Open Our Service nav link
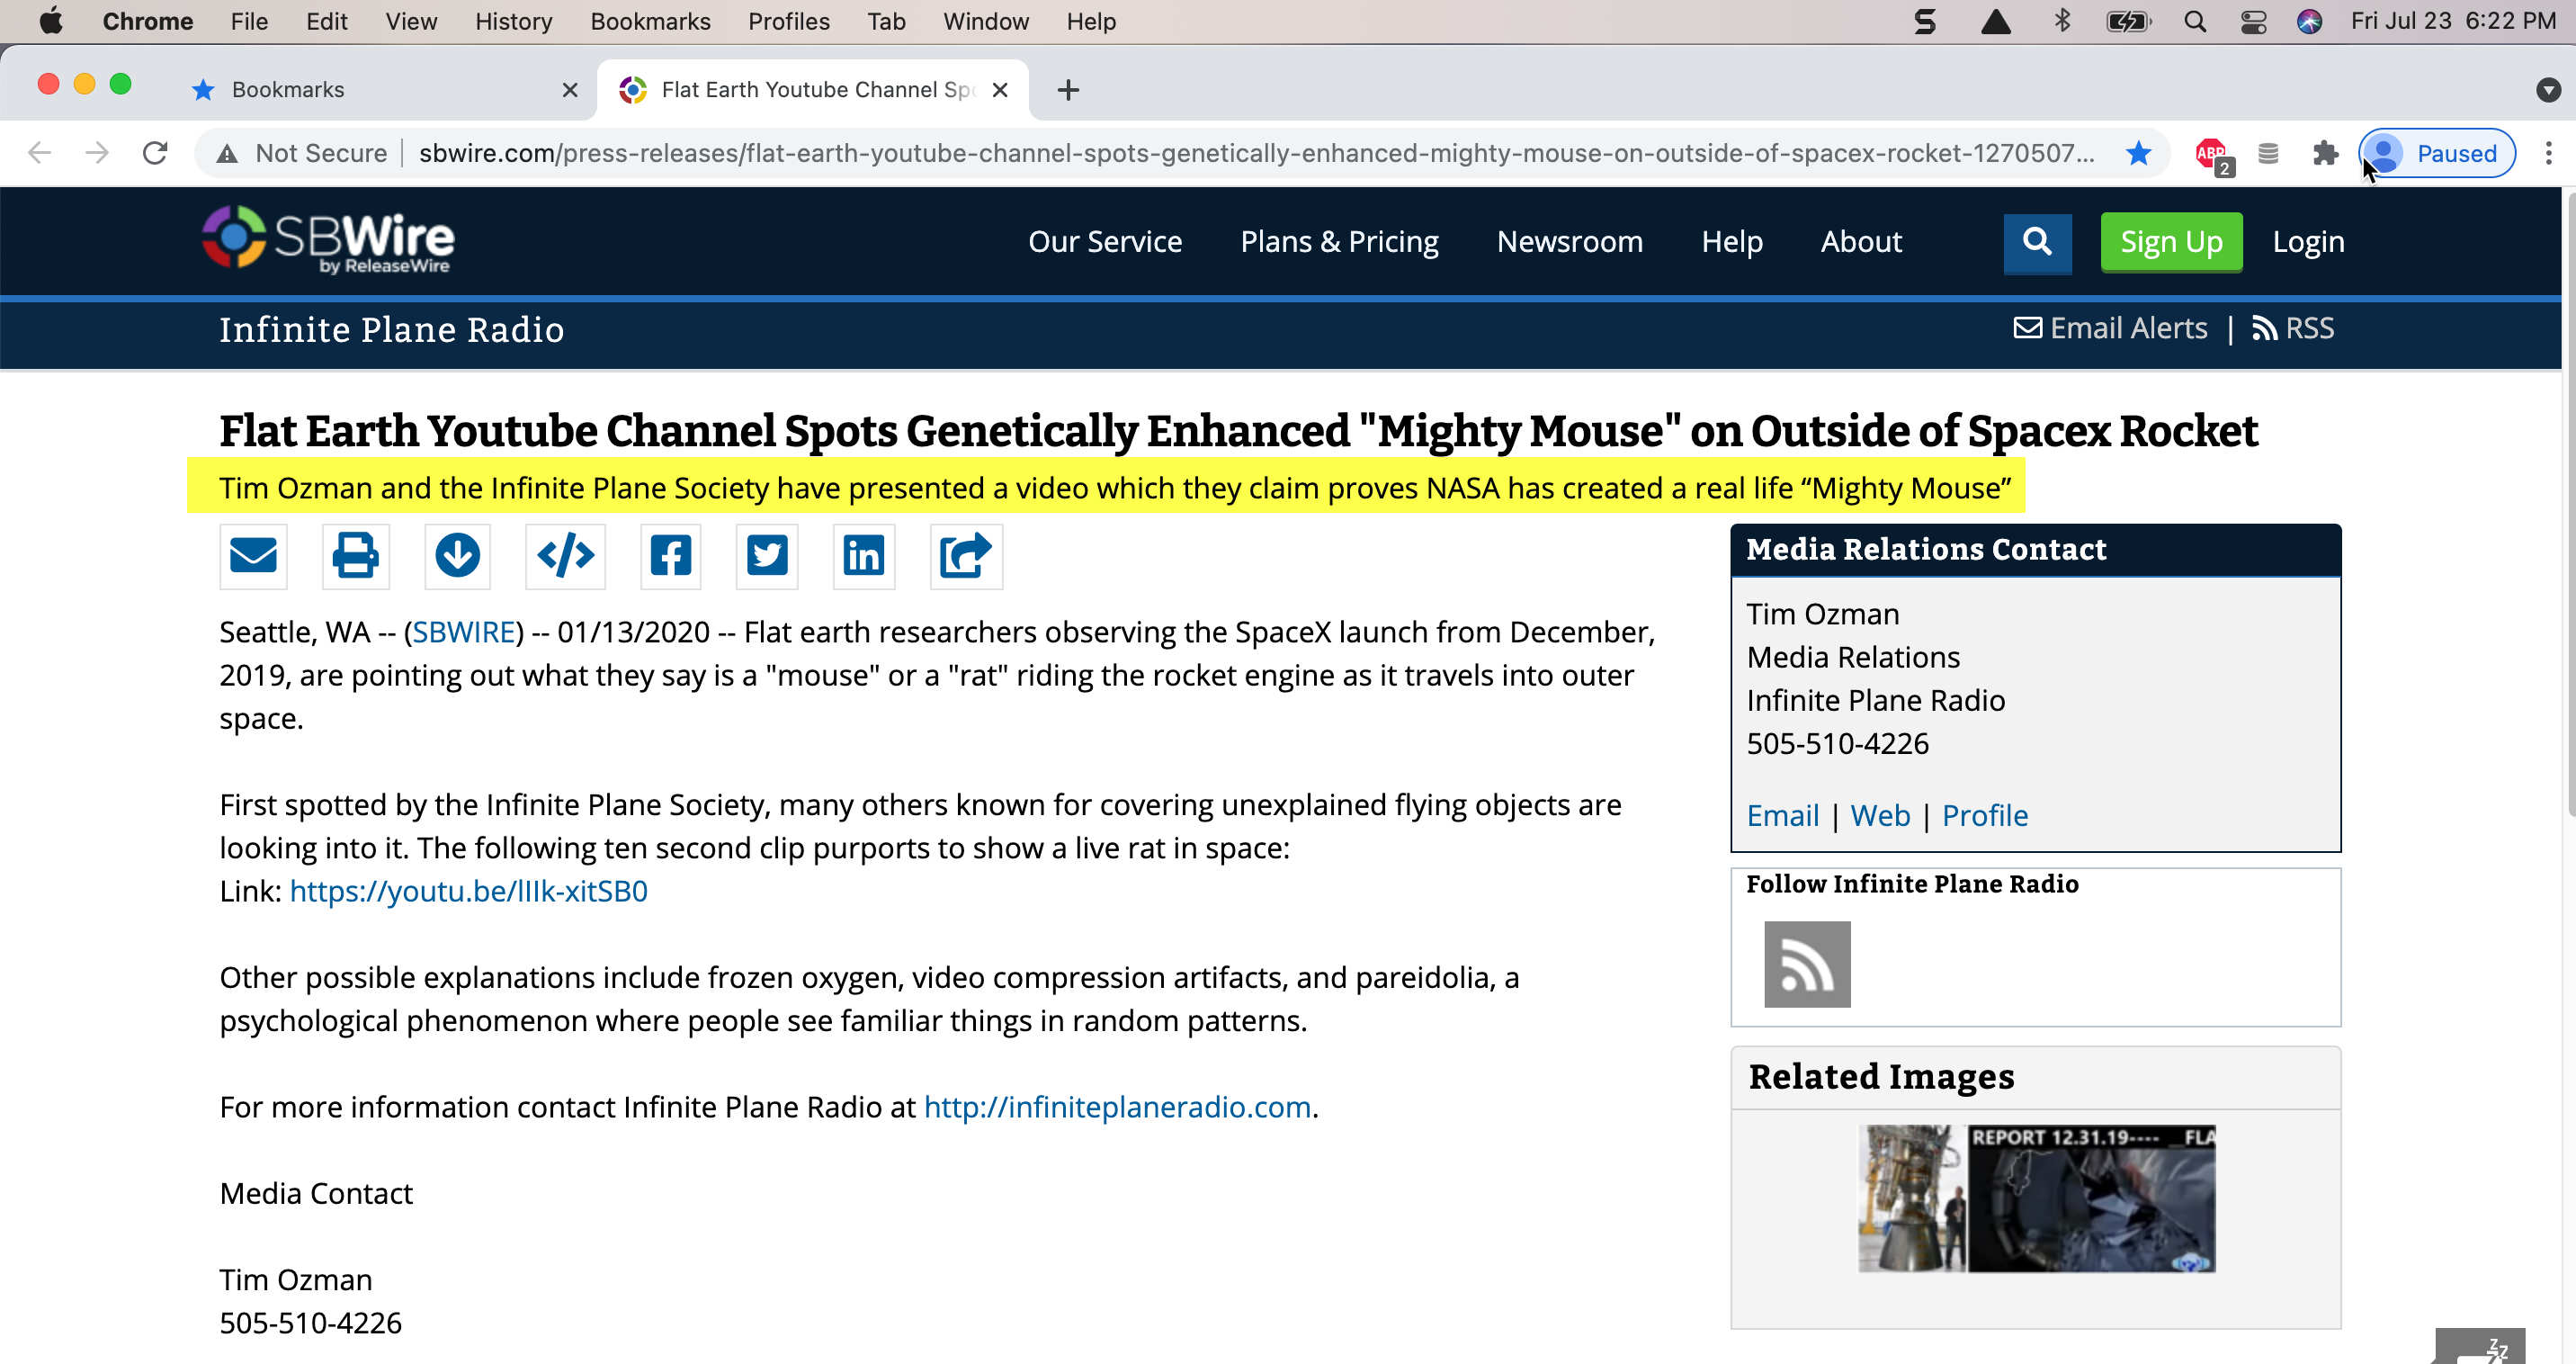This screenshot has width=2576, height=1364. [x=1105, y=242]
